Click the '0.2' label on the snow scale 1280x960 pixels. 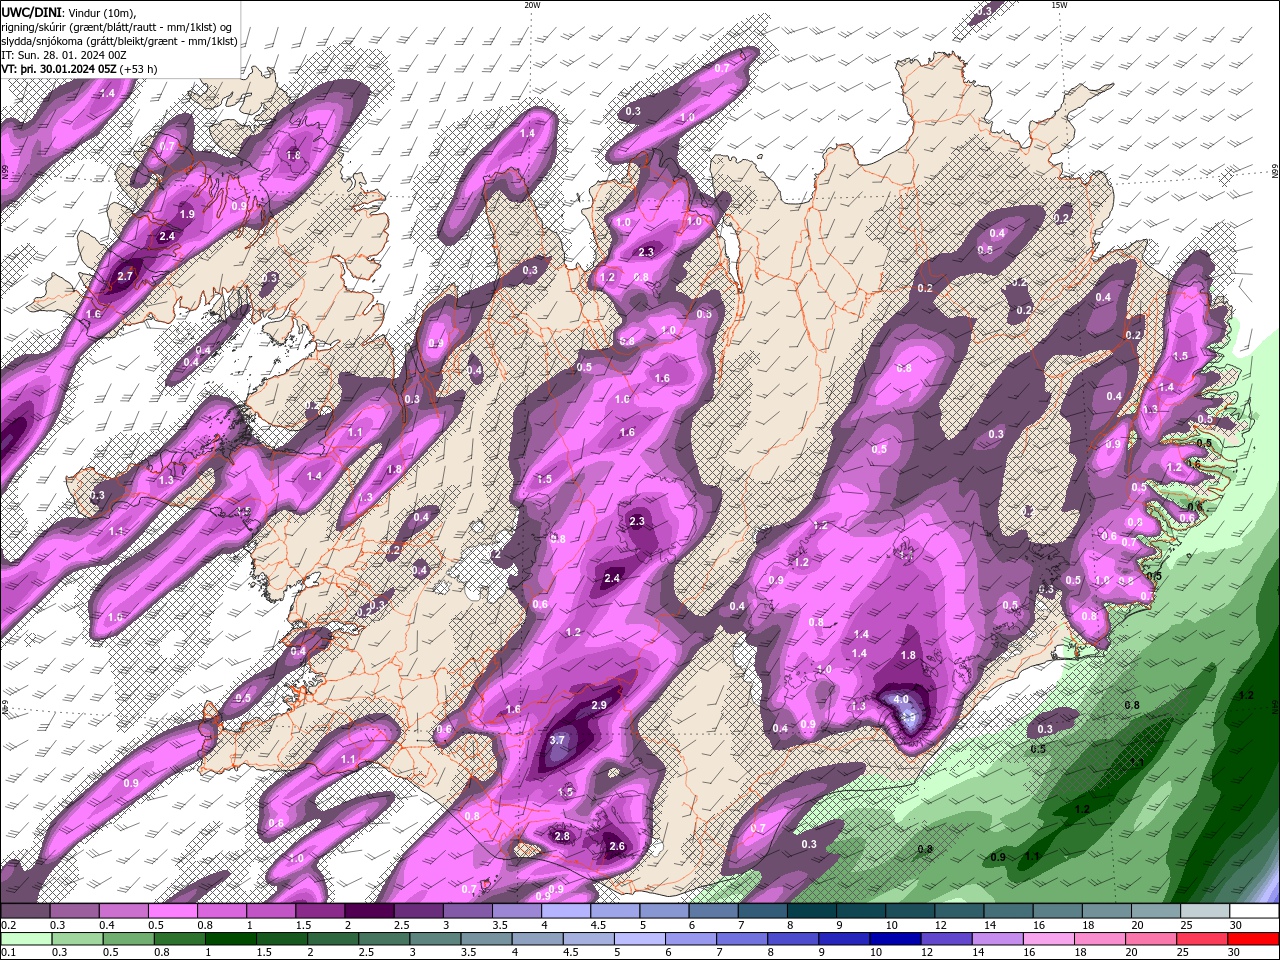tap(8, 925)
